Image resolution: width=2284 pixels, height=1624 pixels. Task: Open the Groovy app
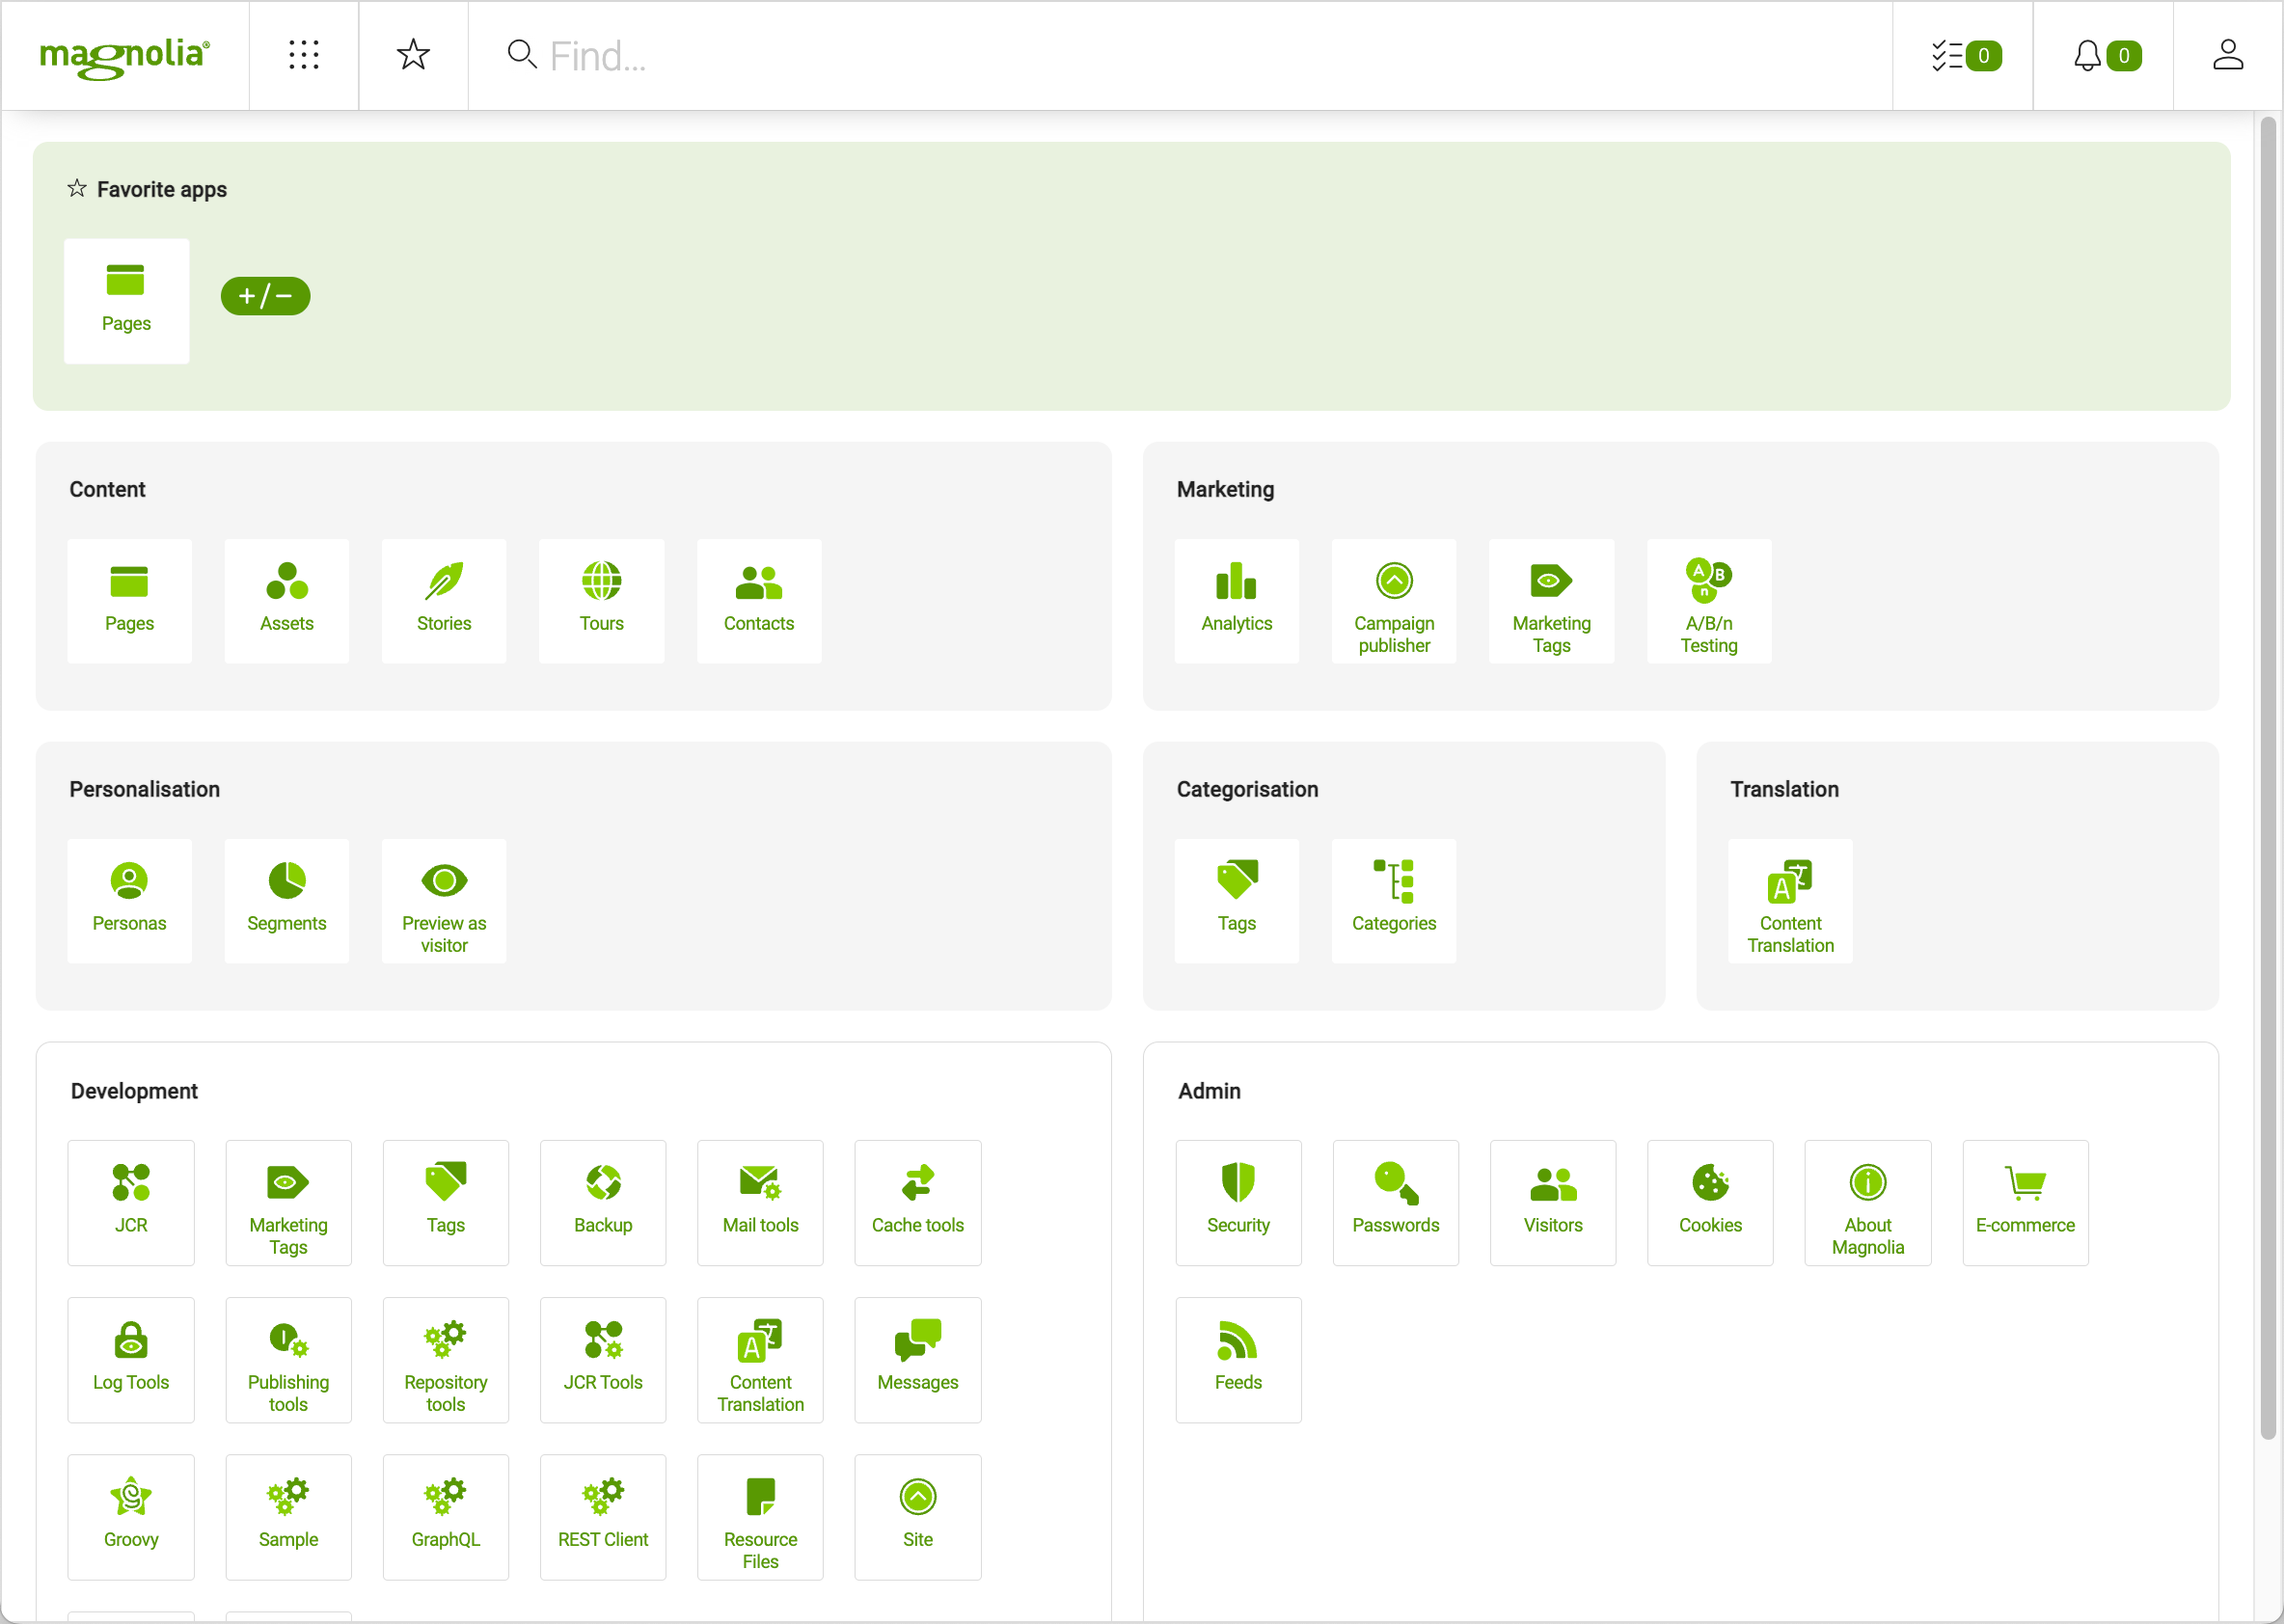[131, 1517]
